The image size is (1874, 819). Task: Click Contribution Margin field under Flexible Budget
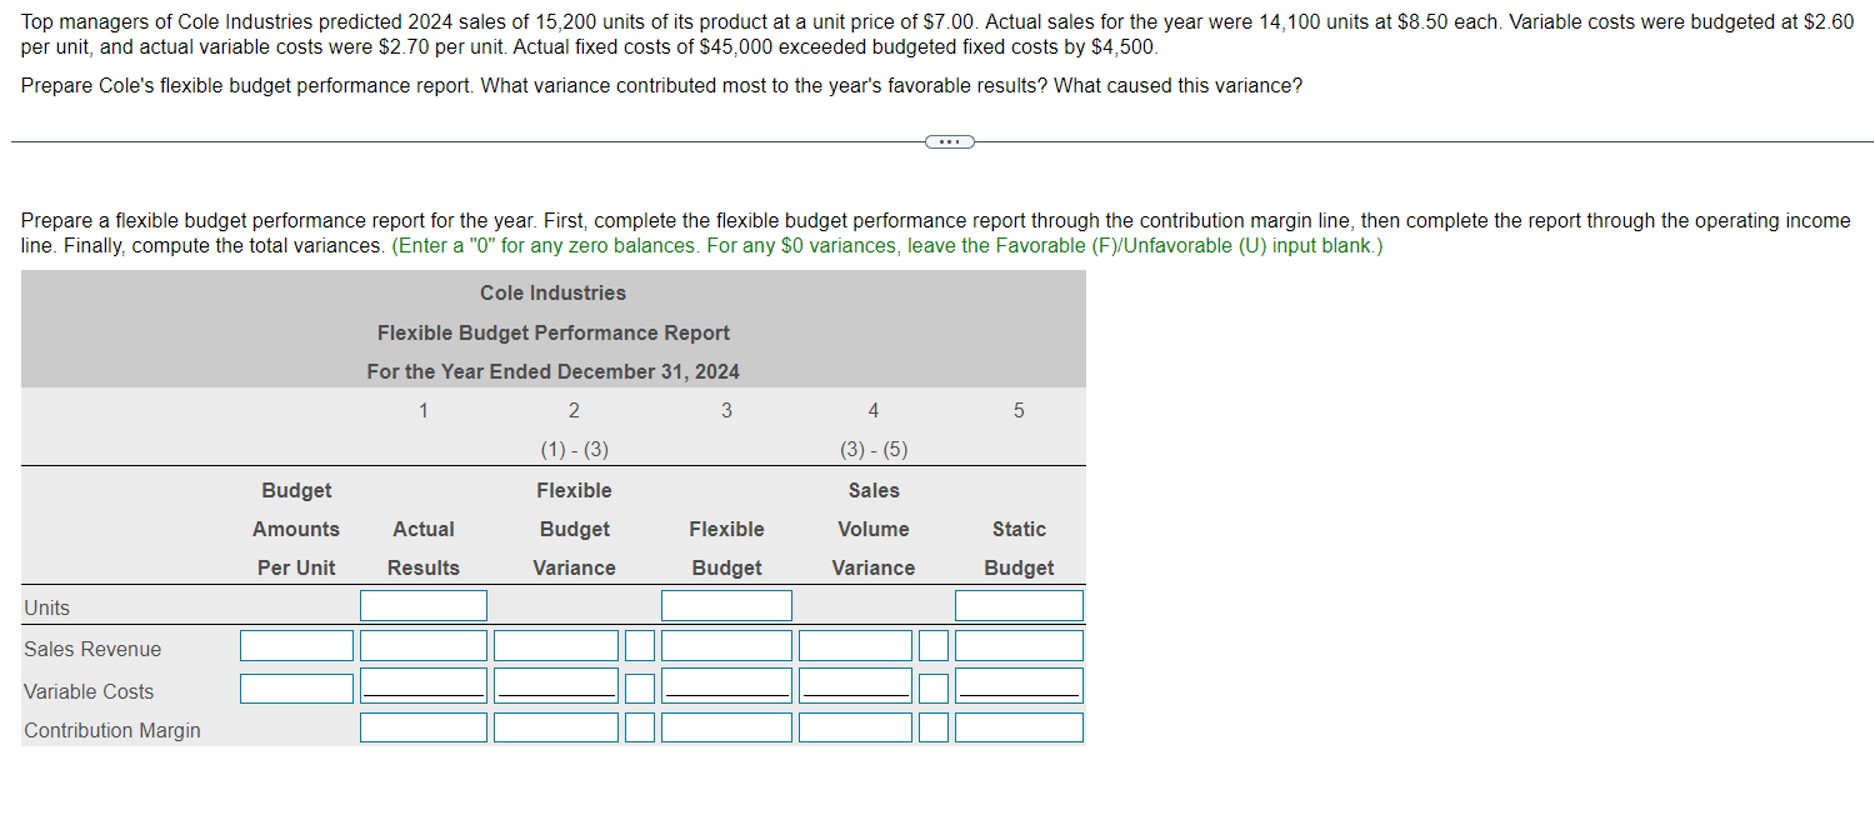pyautogui.click(x=726, y=728)
